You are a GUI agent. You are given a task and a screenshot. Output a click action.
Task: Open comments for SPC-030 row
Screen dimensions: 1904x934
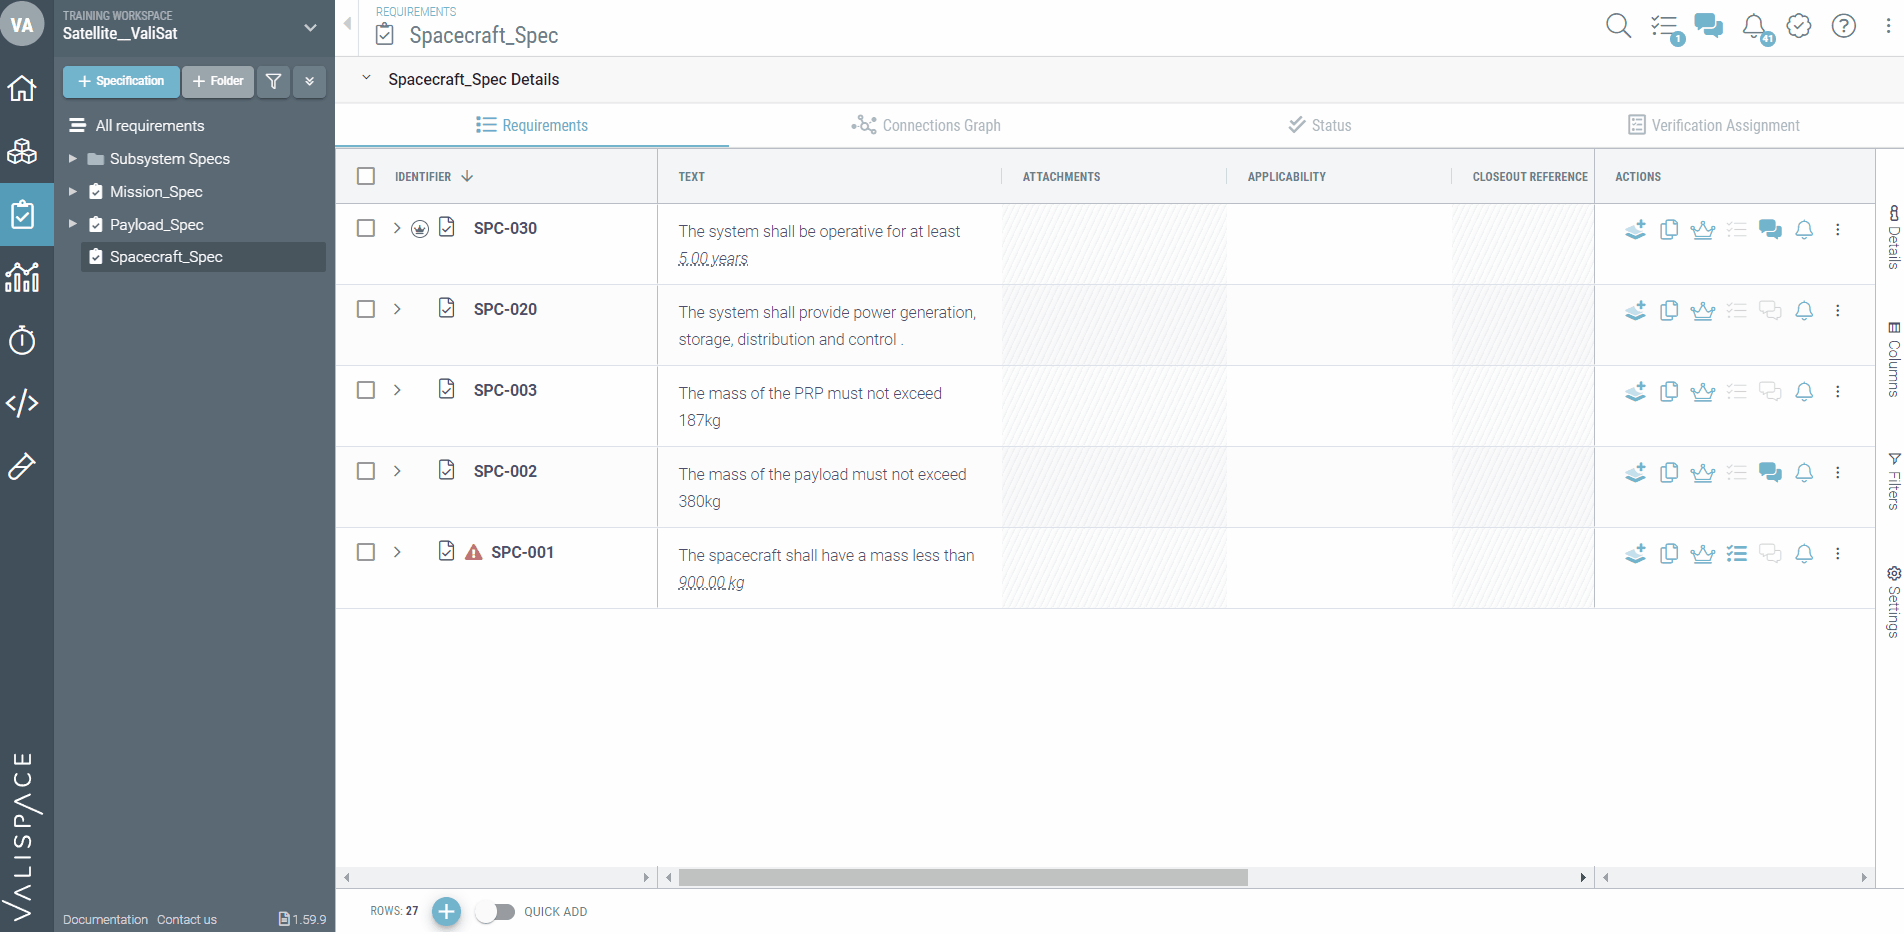[x=1770, y=230]
